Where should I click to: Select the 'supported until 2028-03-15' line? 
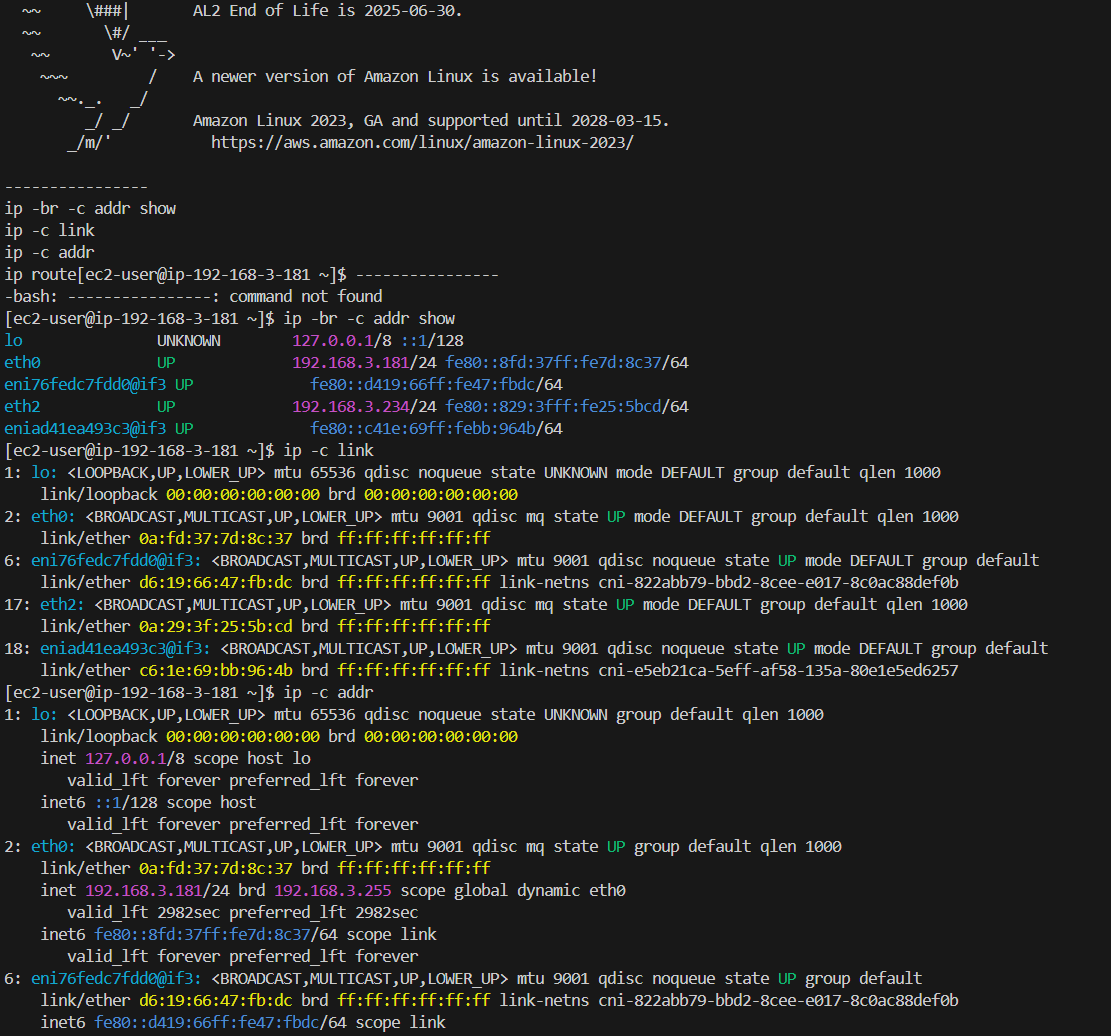click(431, 120)
